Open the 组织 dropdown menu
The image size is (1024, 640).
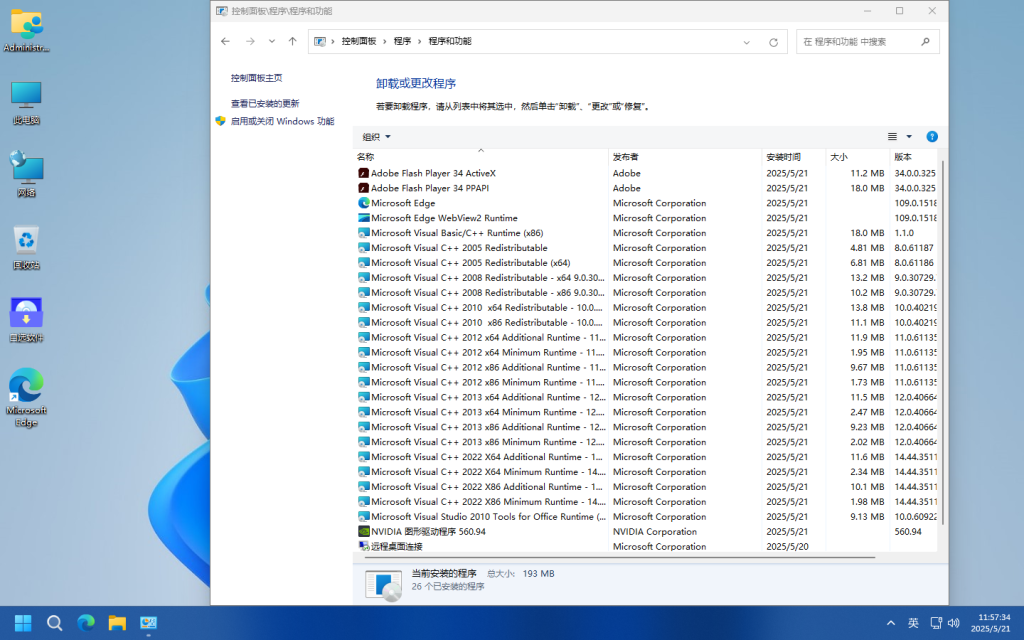tap(377, 136)
